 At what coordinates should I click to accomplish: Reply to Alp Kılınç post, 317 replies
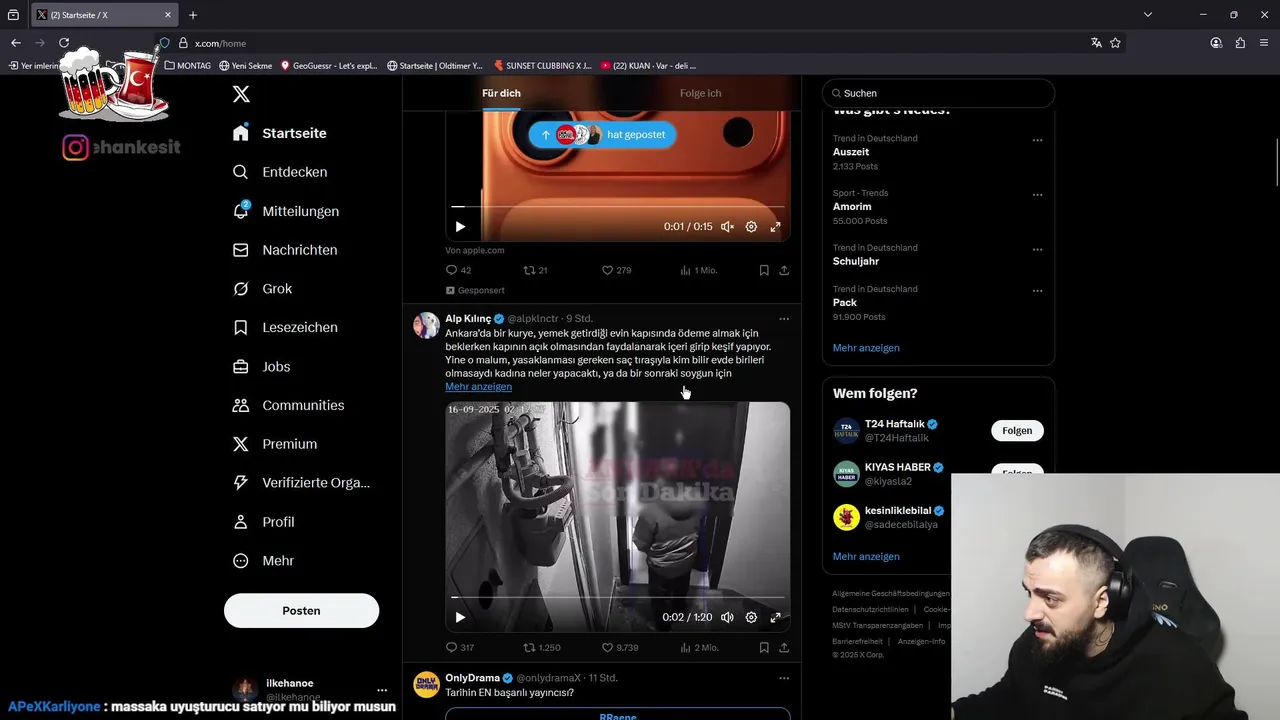tap(460, 648)
